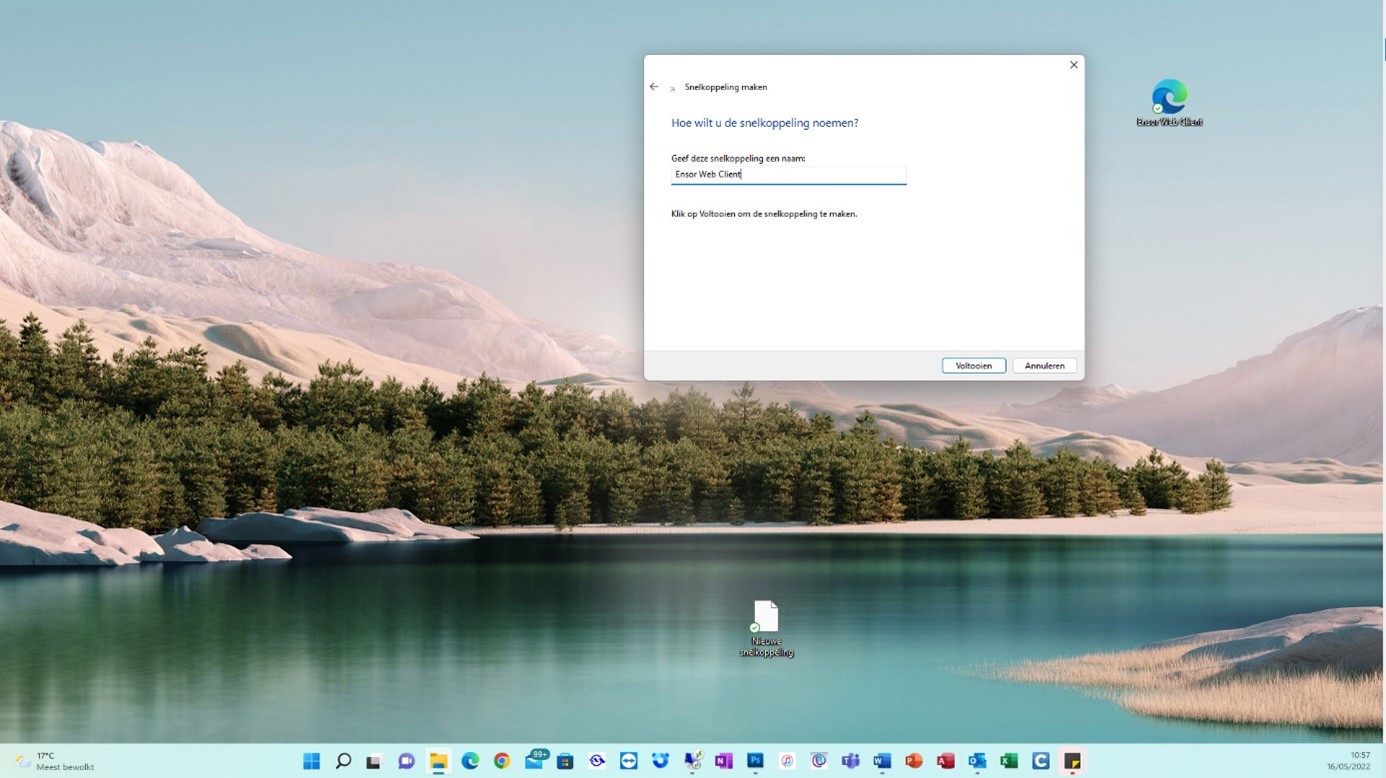This screenshot has width=1386, height=778.
Task: Open the Windows Start menu
Action: [x=311, y=761]
